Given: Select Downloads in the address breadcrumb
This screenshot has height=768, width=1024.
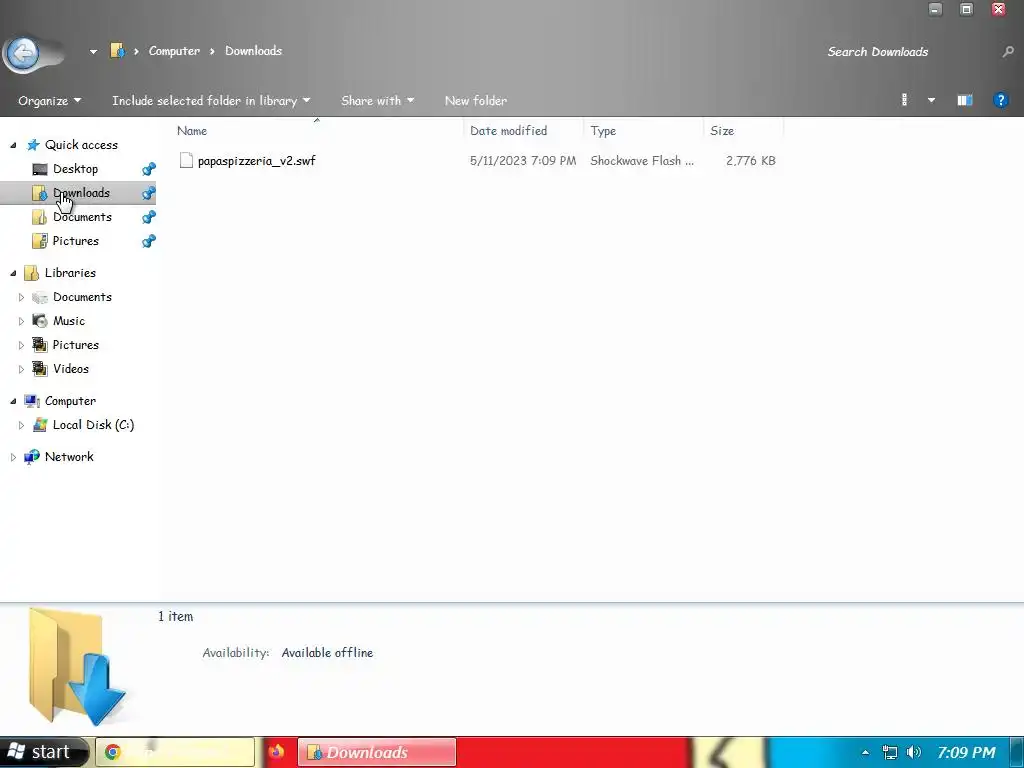Looking at the screenshot, I should coord(253,51).
